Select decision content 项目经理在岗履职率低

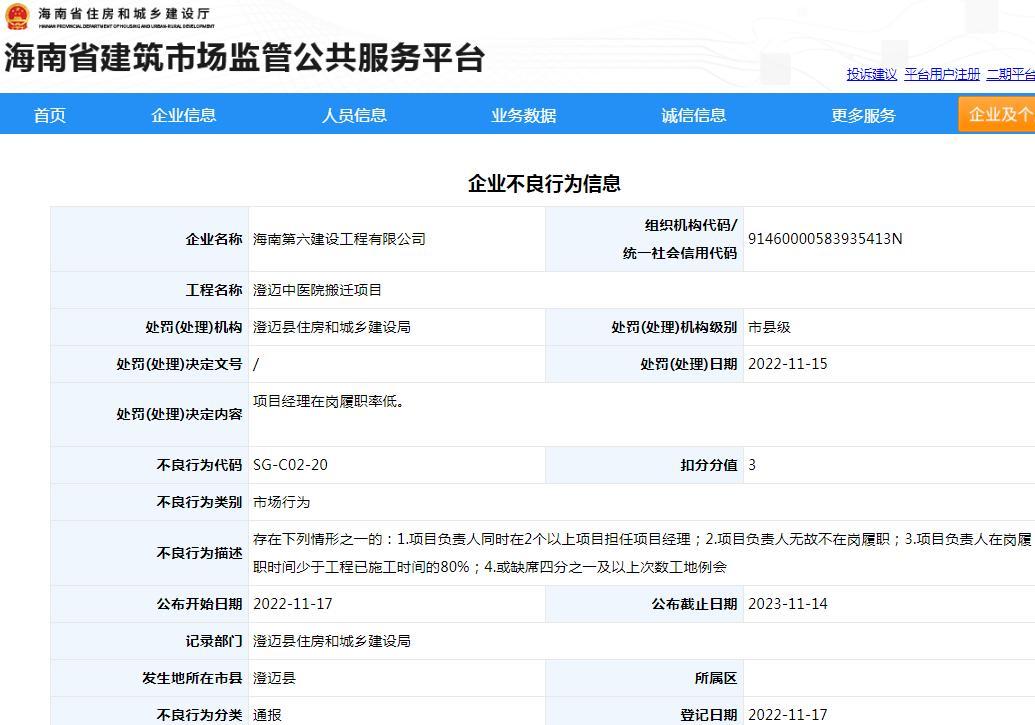coord(328,401)
